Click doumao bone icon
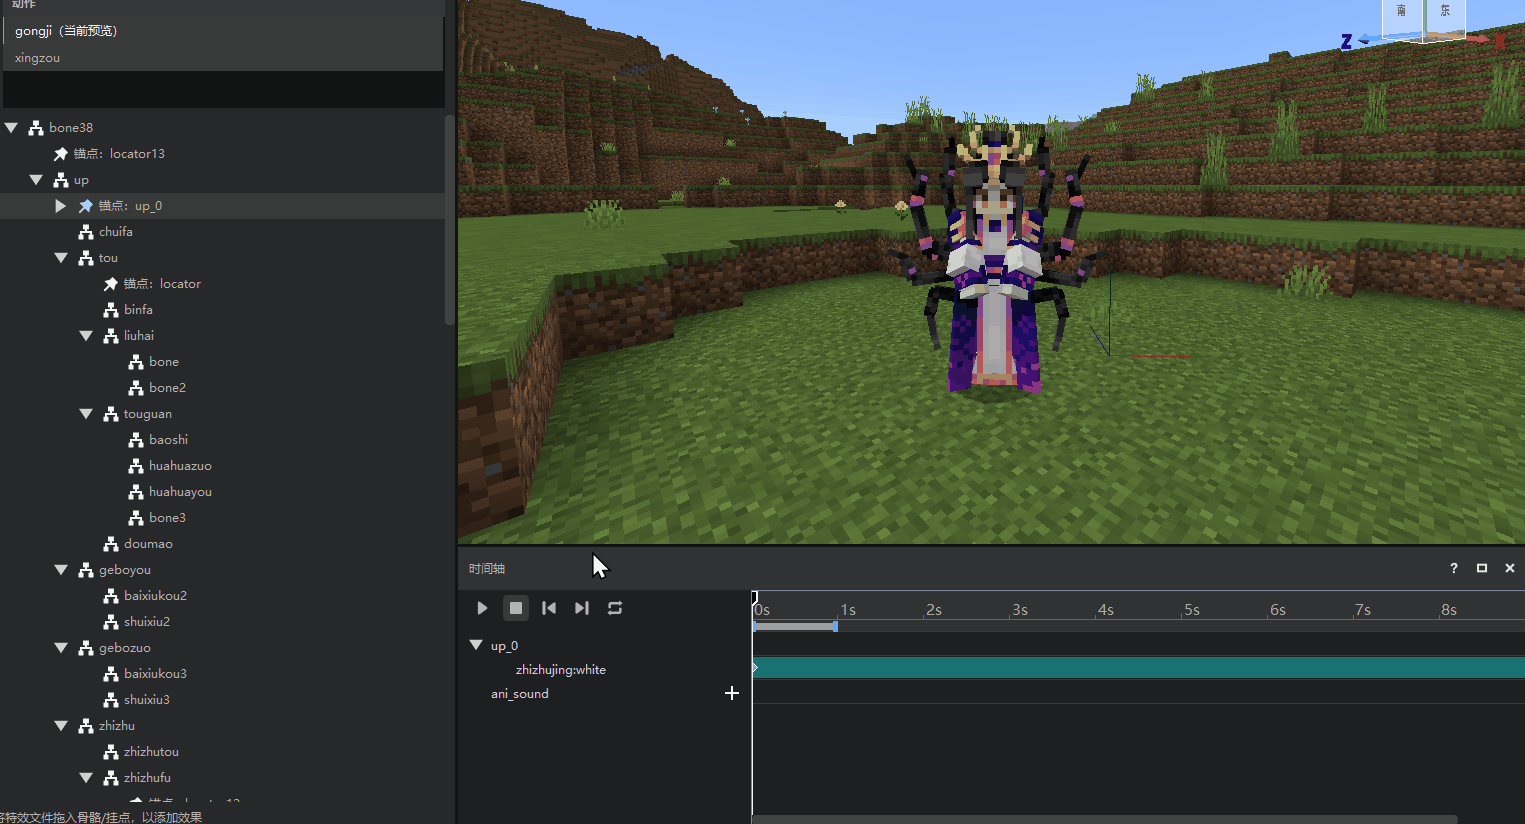This screenshot has height=824, width=1525. pos(111,544)
